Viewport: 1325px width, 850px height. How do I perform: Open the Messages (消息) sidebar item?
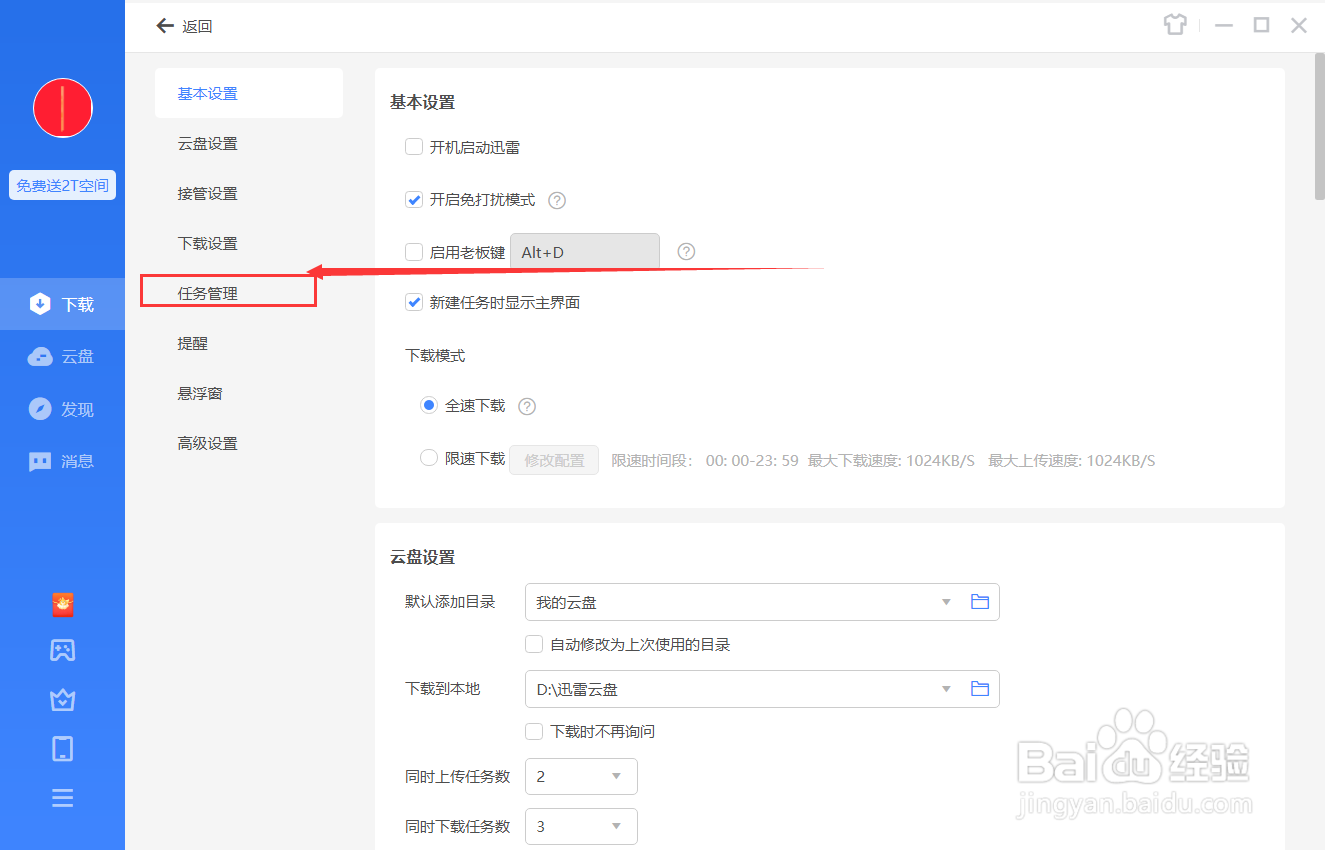point(62,461)
